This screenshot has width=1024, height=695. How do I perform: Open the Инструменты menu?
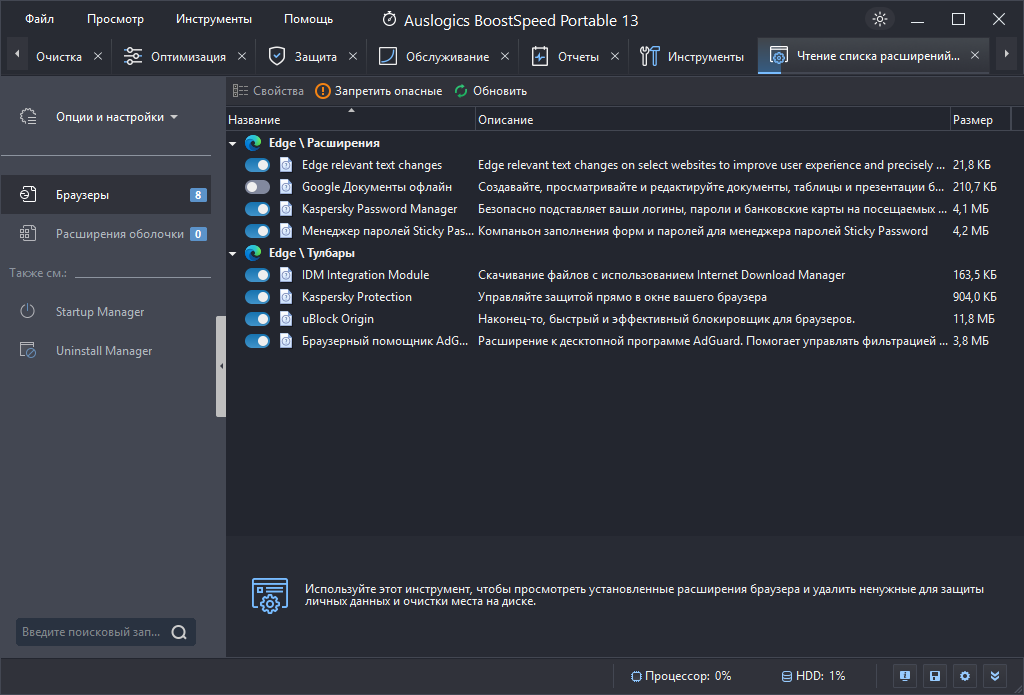coord(214,19)
